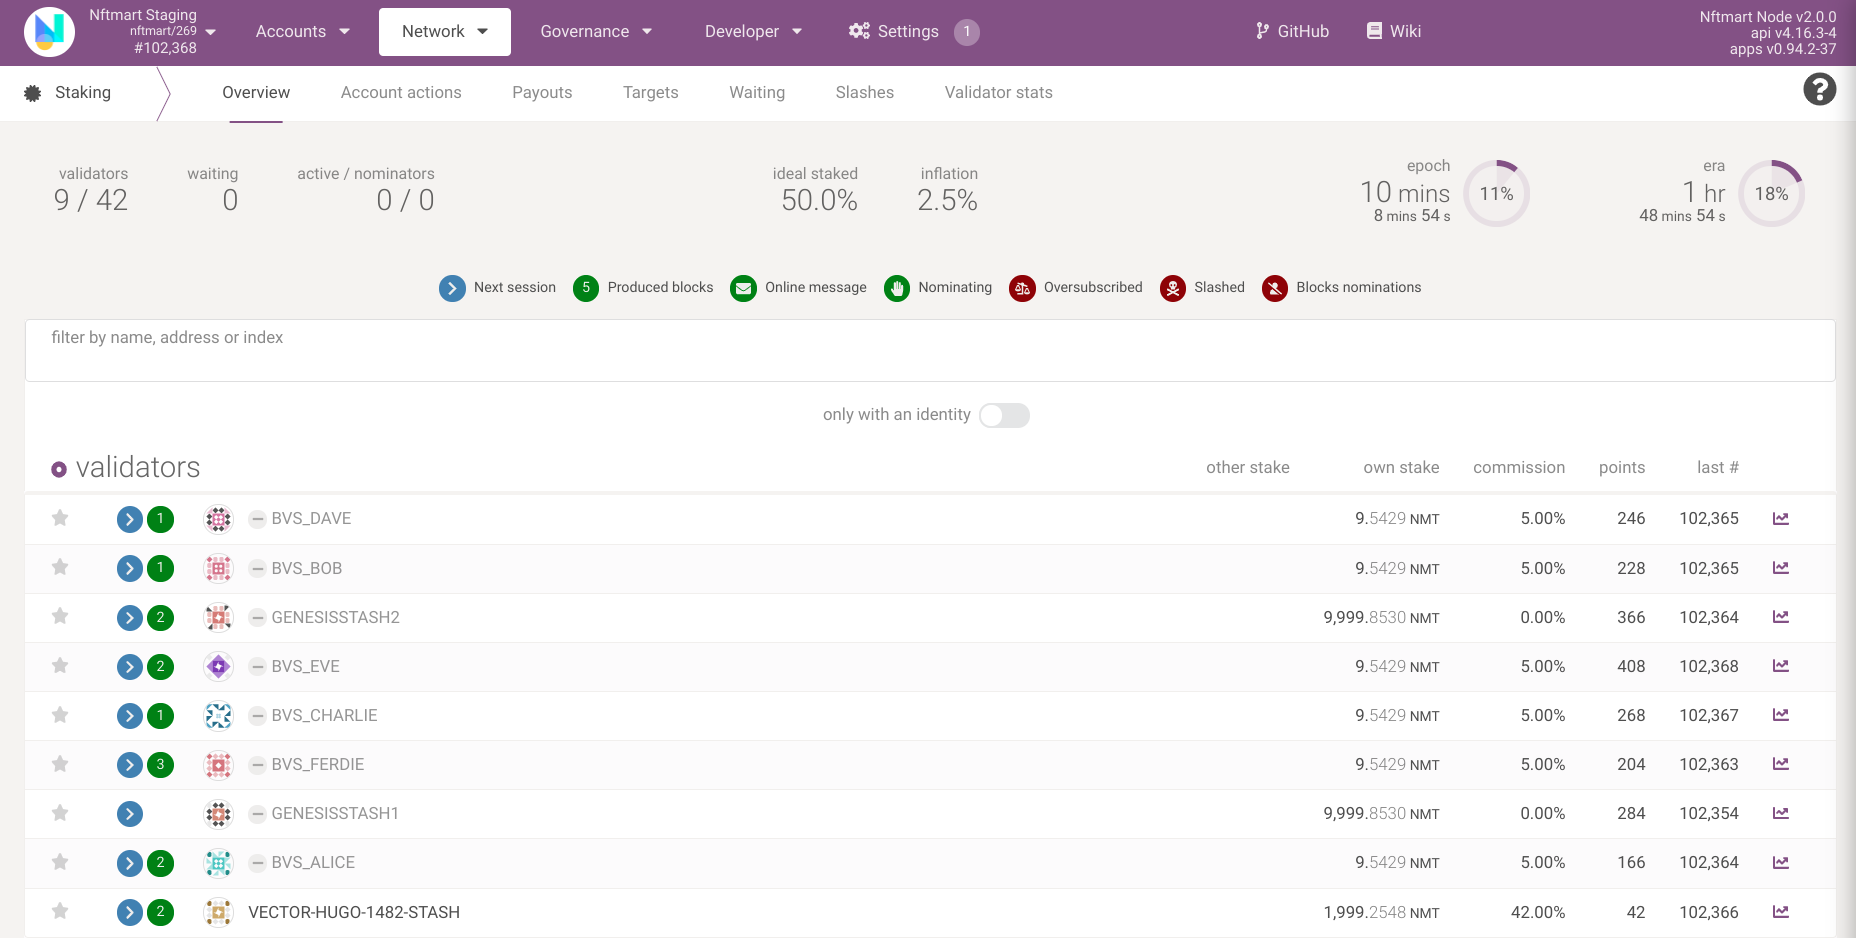Click the Slashed legend icon
This screenshot has width=1856, height=938.
[1173, 288]
